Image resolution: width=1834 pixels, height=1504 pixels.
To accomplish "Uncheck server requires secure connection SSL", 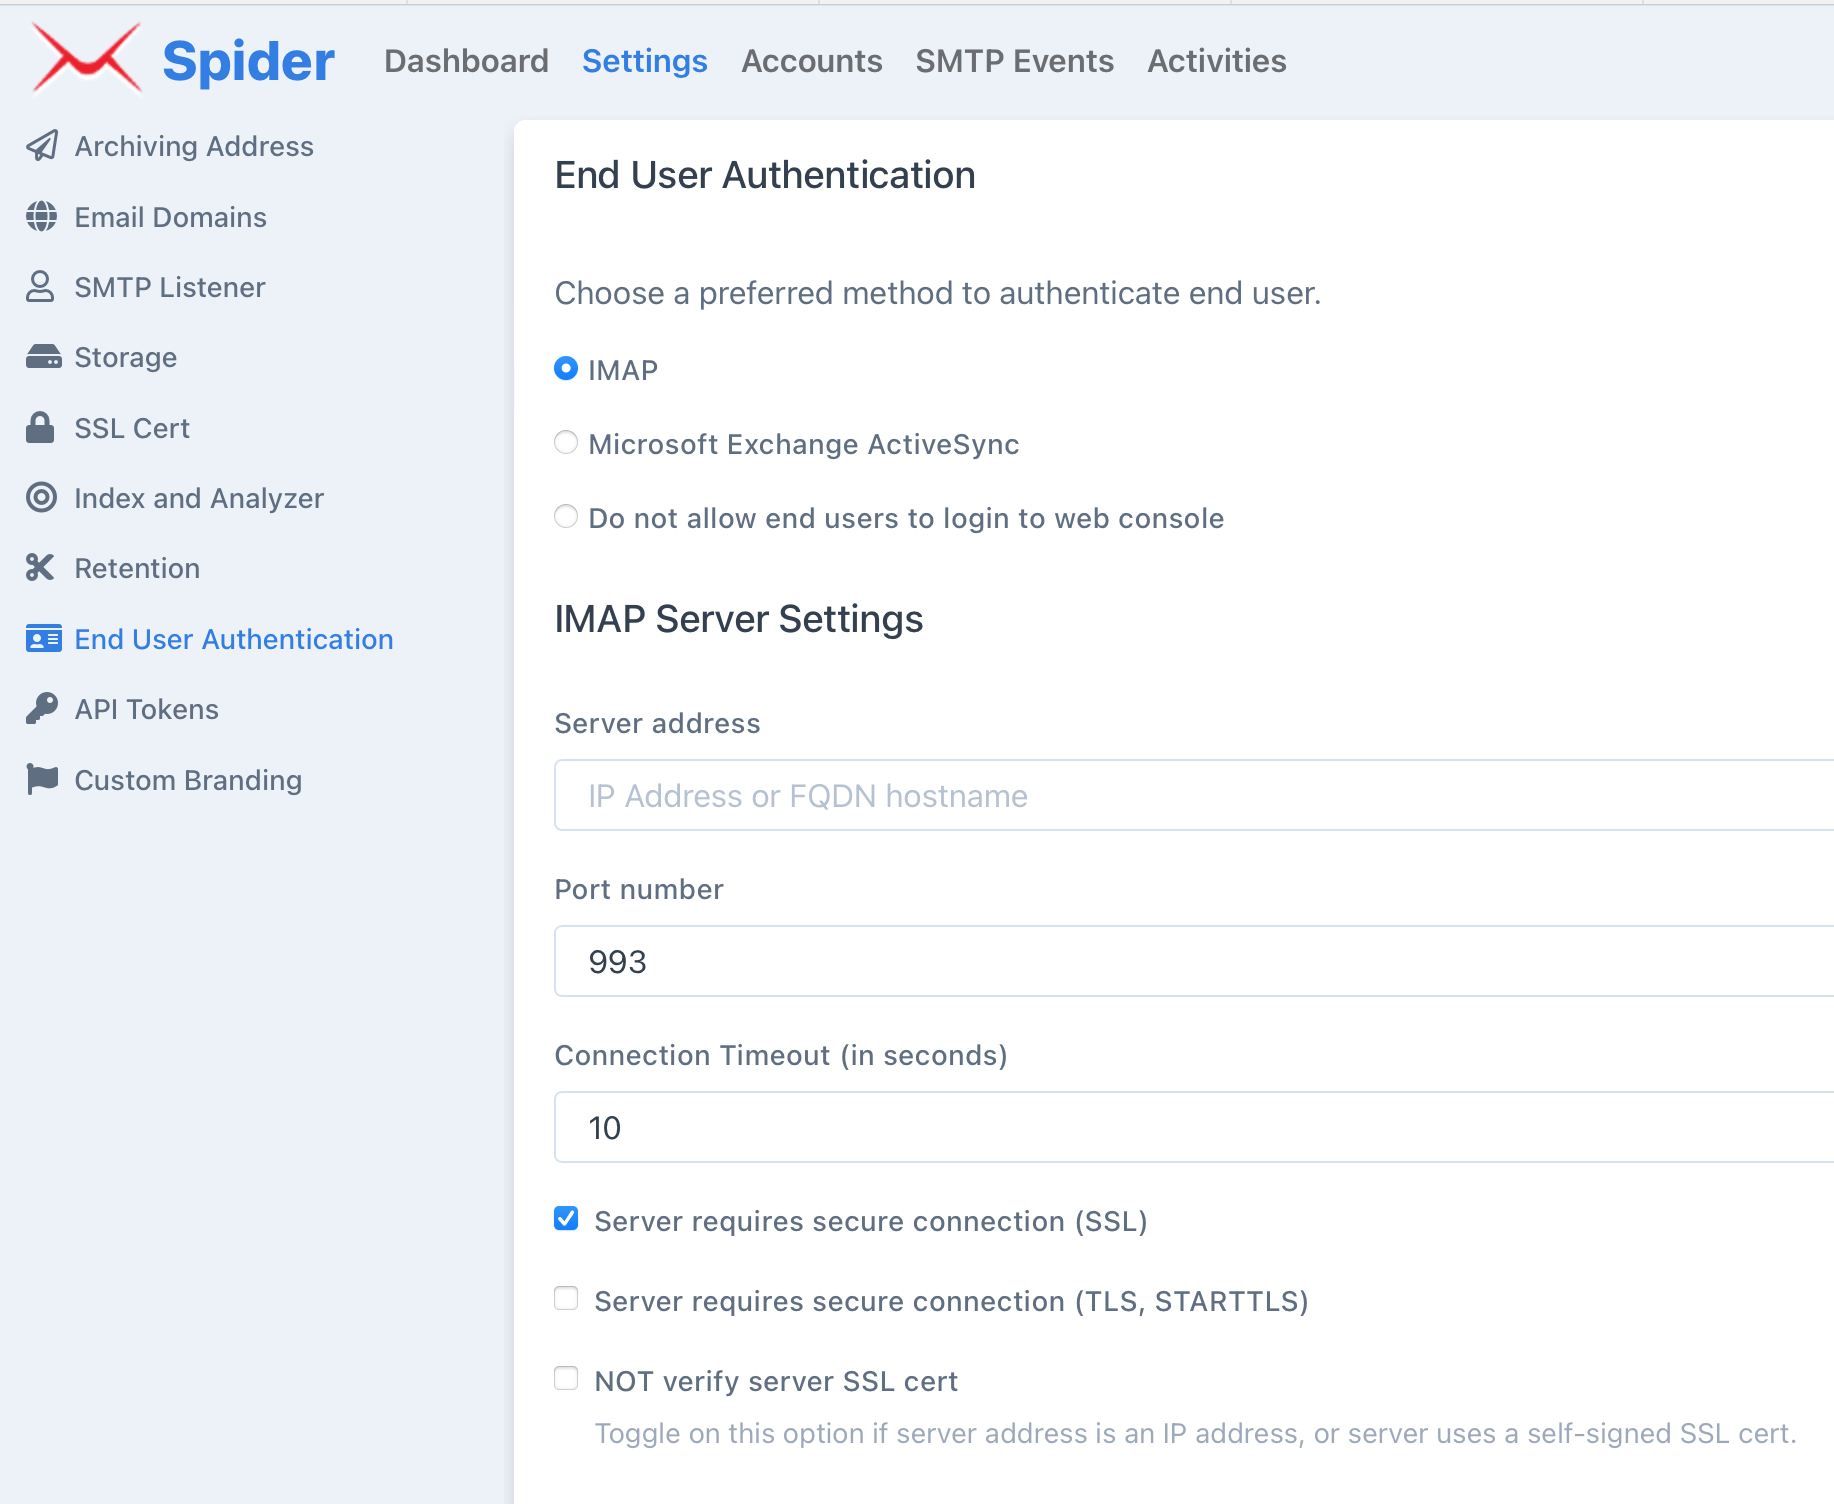I will tap(566, 1218).
